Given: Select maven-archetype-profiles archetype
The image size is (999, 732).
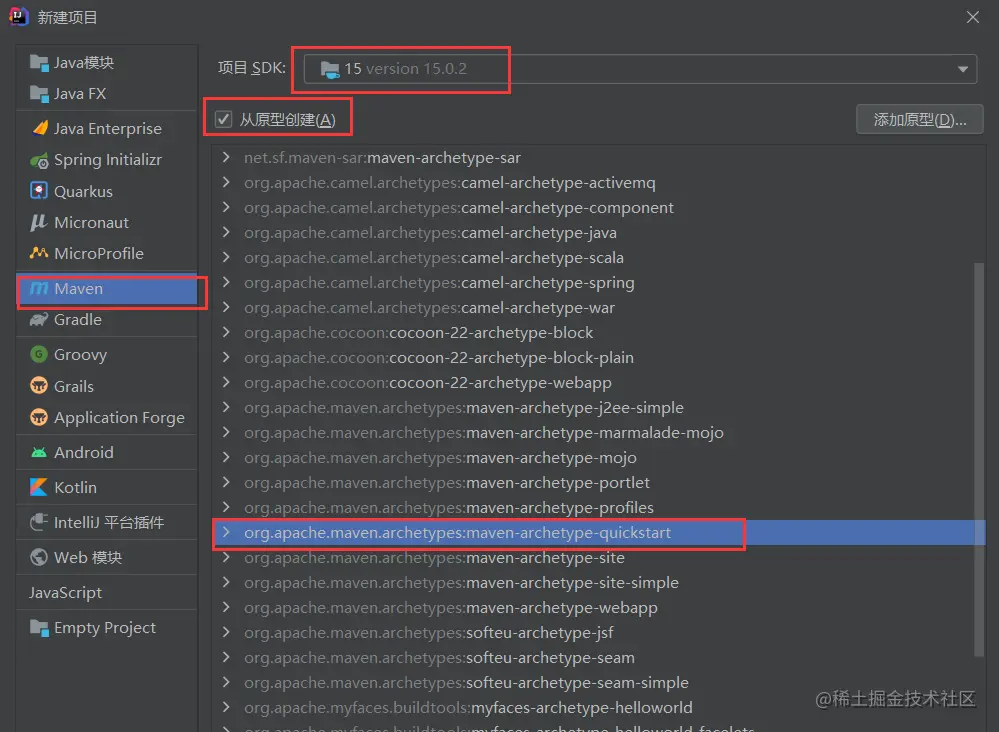Looking at the screenshot, I should pos(599,507).
